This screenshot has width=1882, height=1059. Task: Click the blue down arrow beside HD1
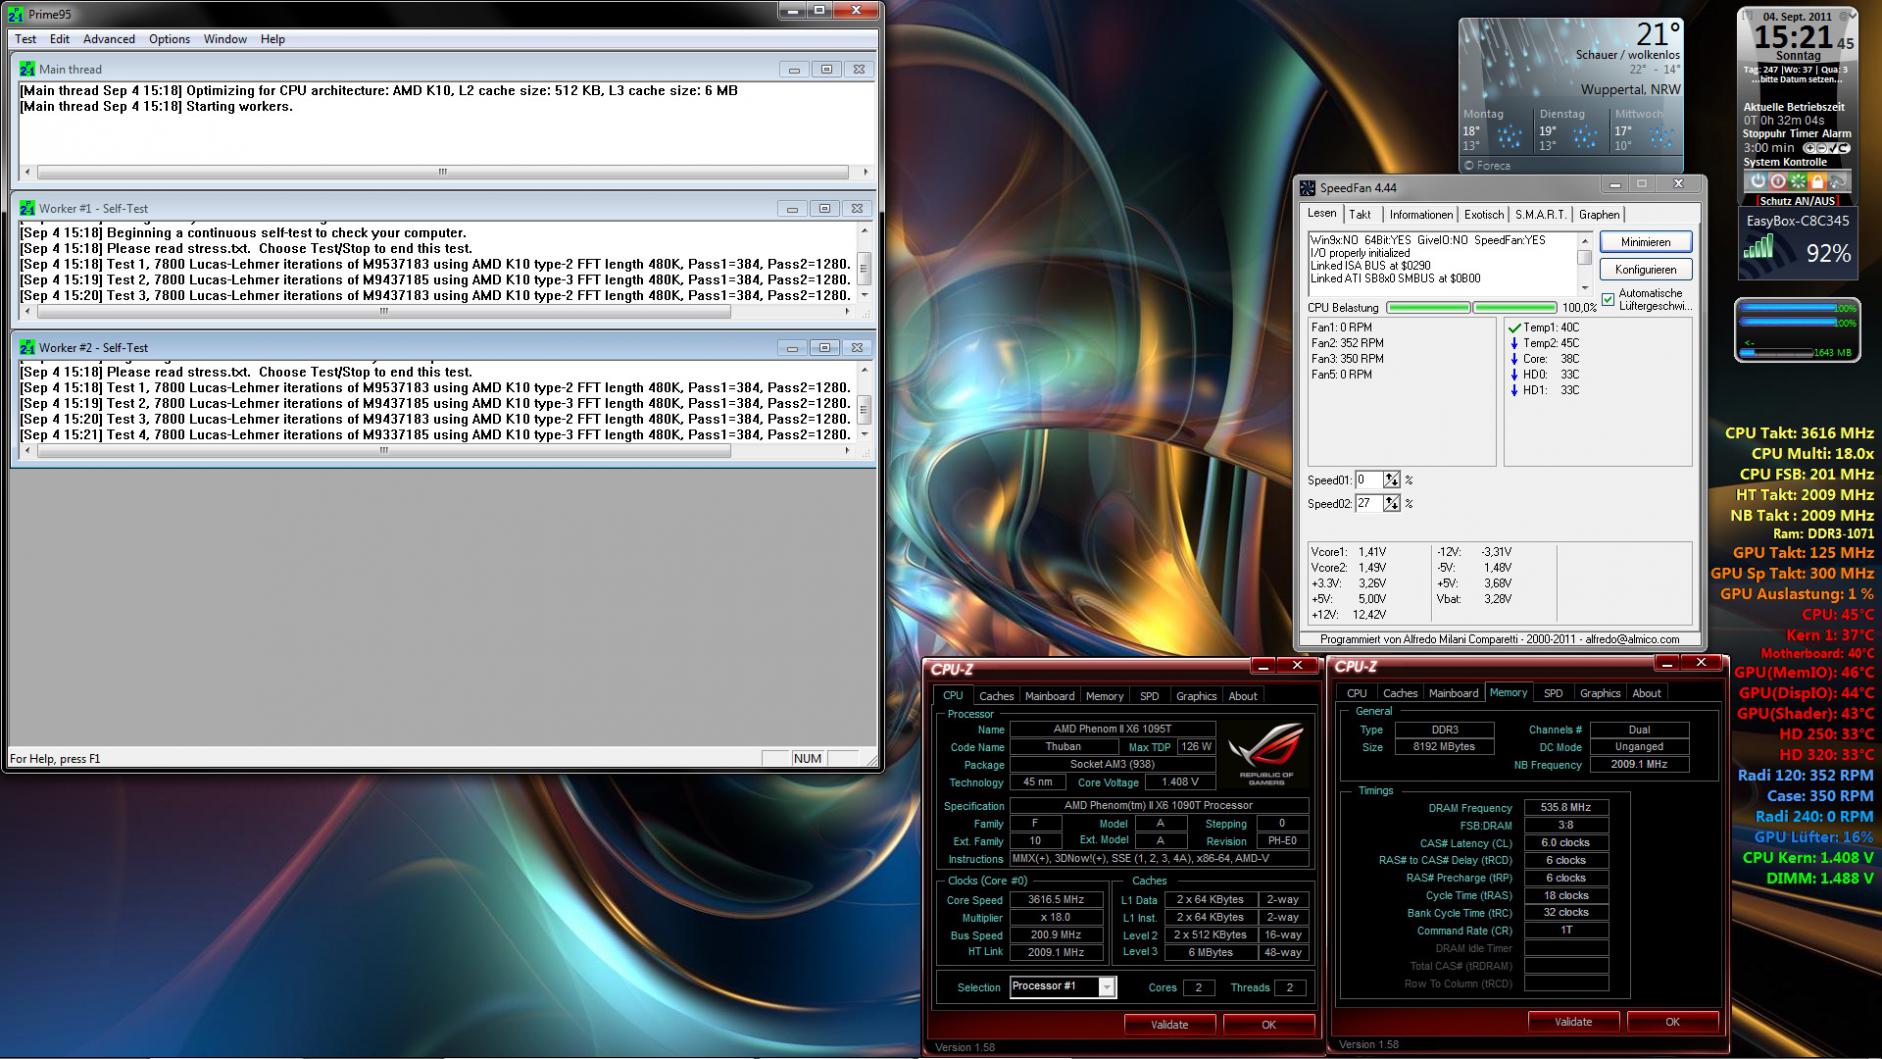pos(1514,390)
